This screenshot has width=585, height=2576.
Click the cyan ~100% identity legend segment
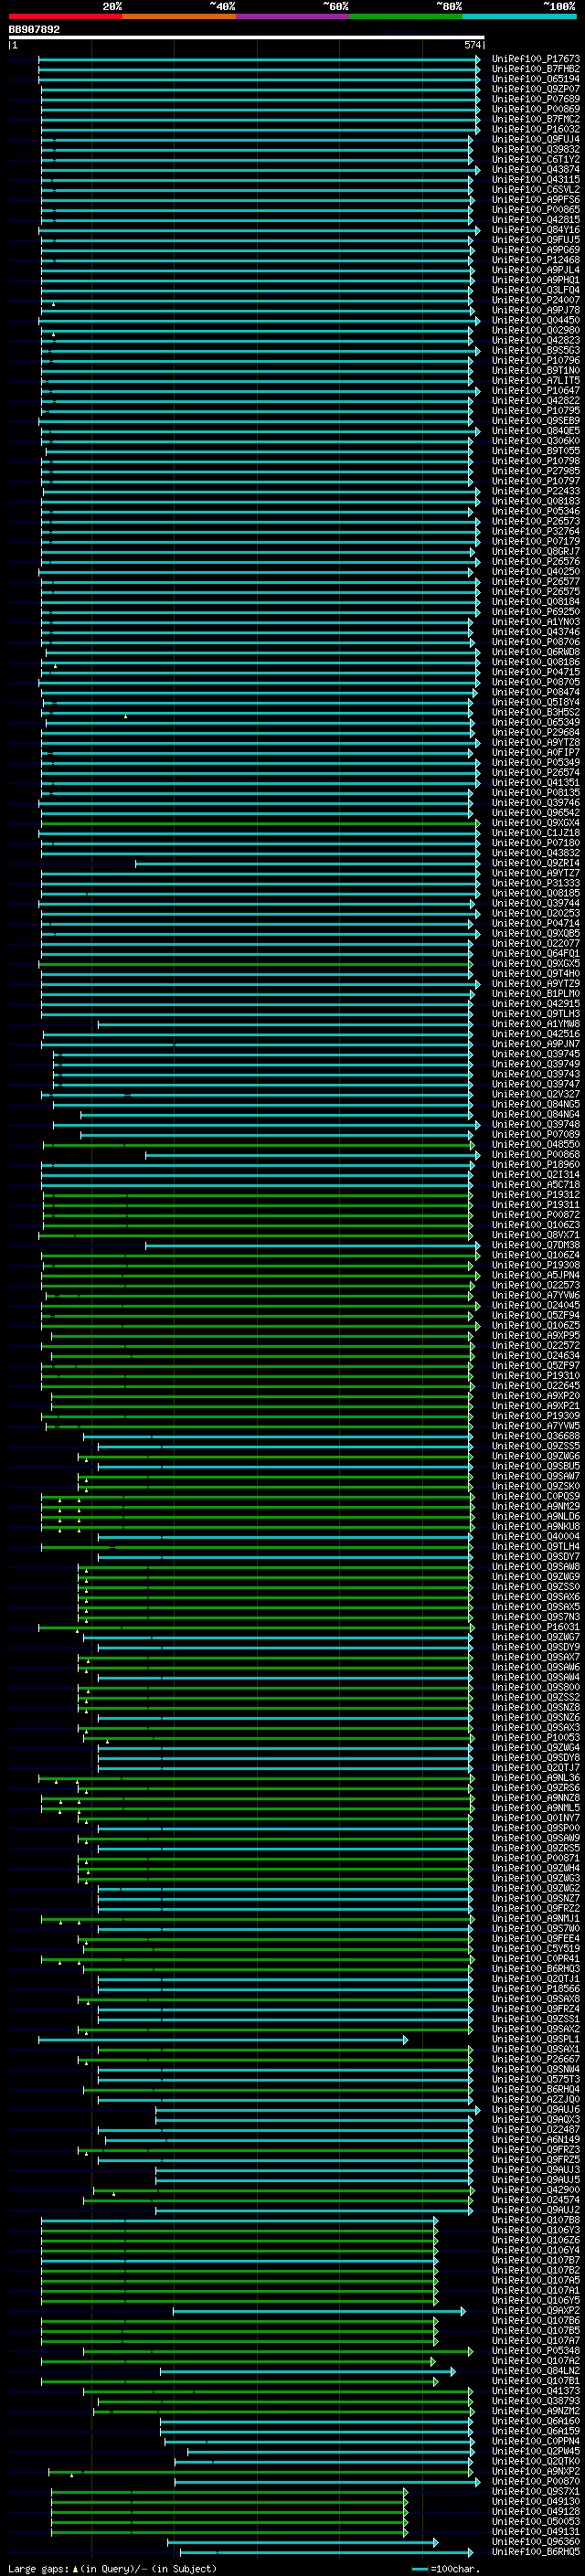pyautogui.click(x=520, y=17)
